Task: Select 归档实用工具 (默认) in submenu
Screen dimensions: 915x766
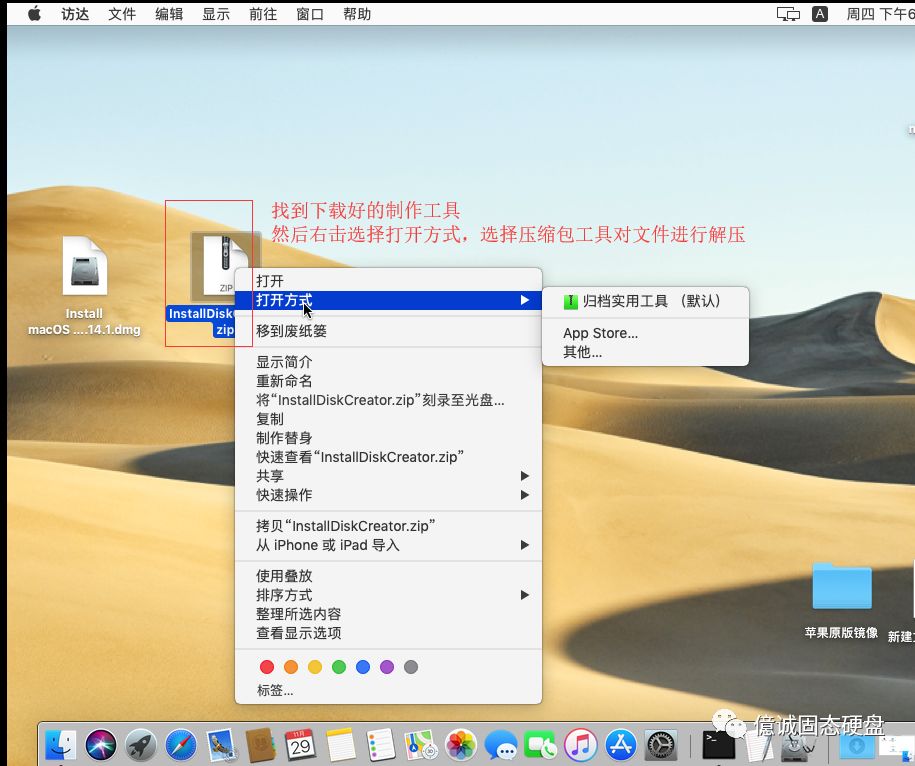Action: click(x=645, y=301)
